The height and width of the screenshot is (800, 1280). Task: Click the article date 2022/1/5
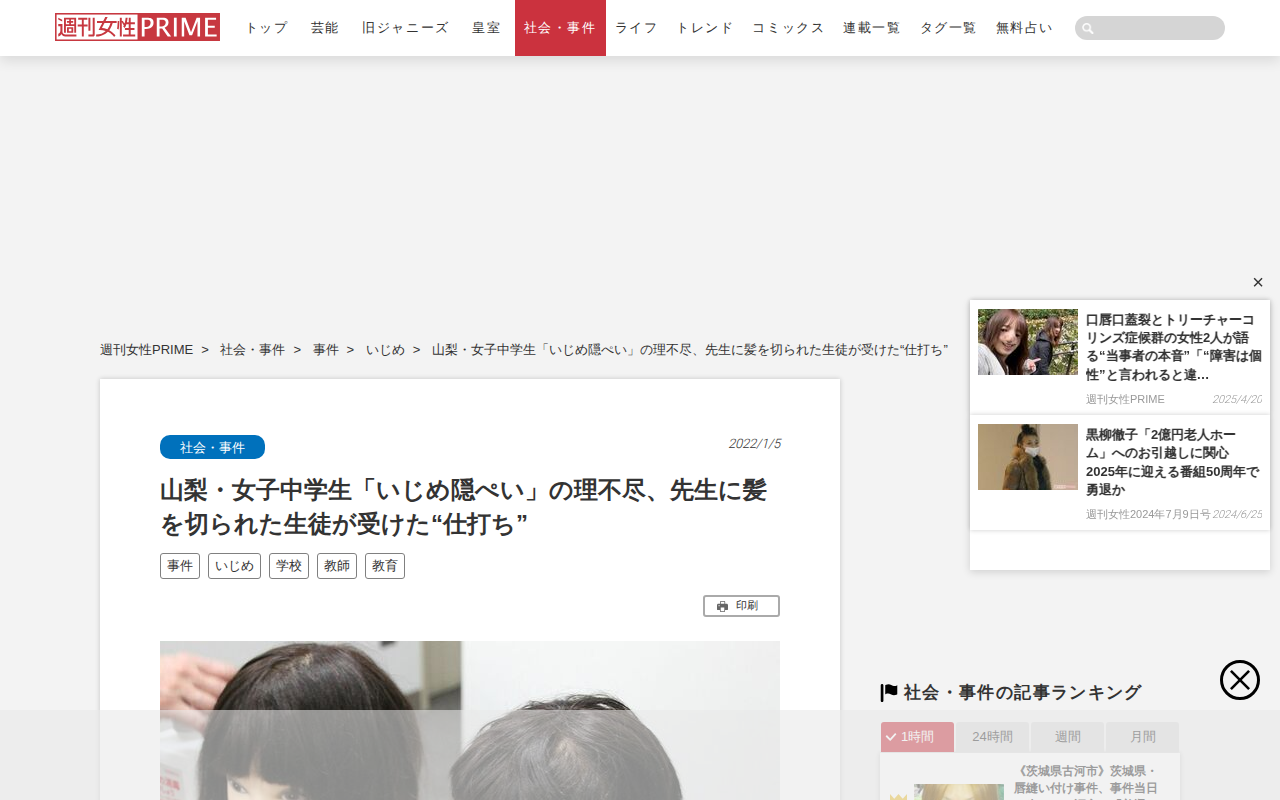coord(755,444)
